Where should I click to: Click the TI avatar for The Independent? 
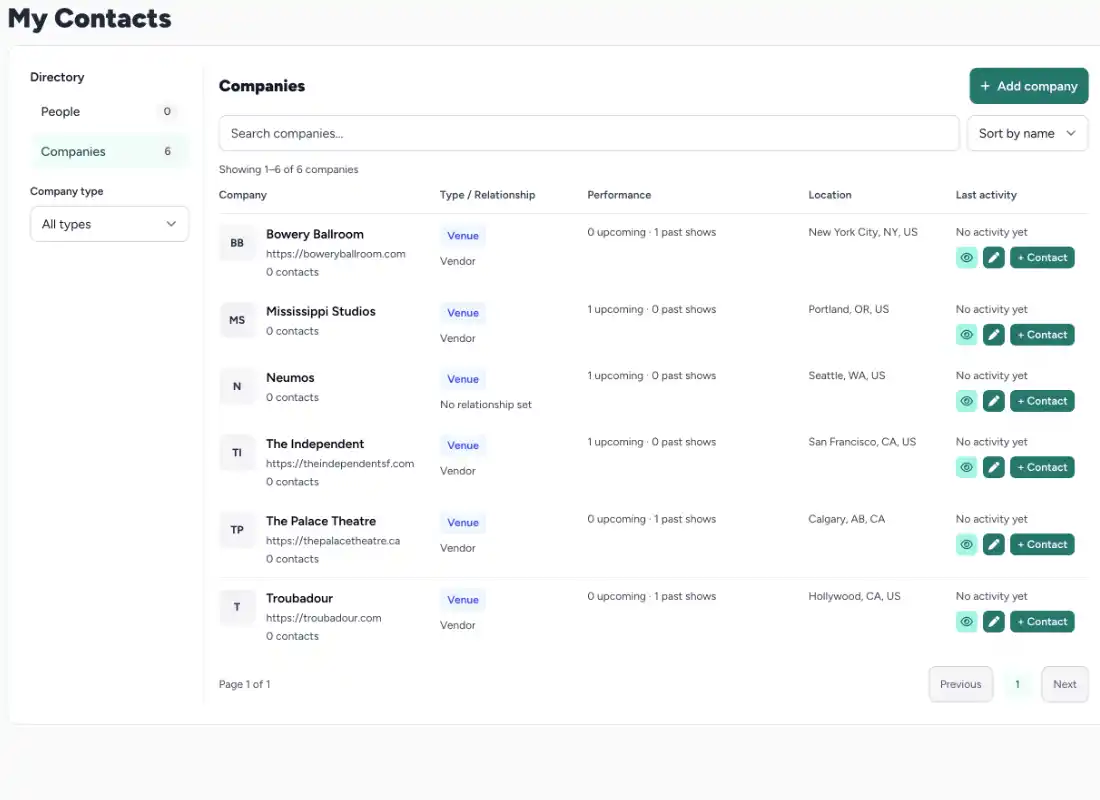coord(237,453)
